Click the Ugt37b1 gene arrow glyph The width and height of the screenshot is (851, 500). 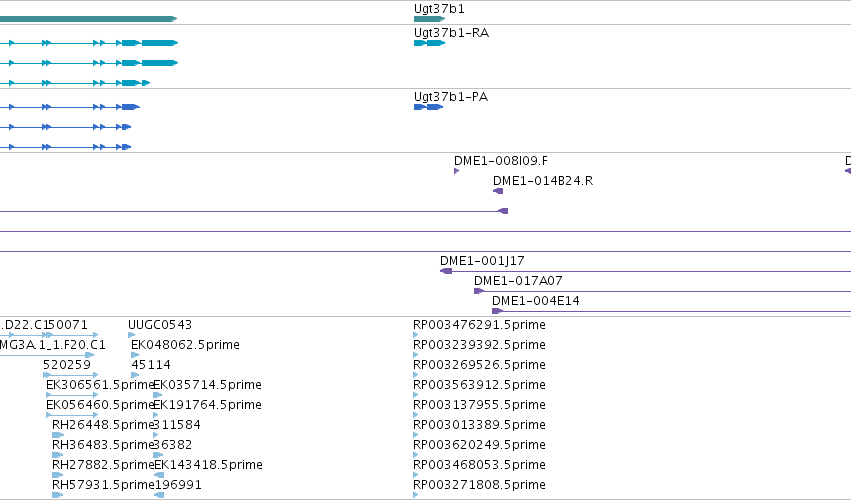click(429, 19)
